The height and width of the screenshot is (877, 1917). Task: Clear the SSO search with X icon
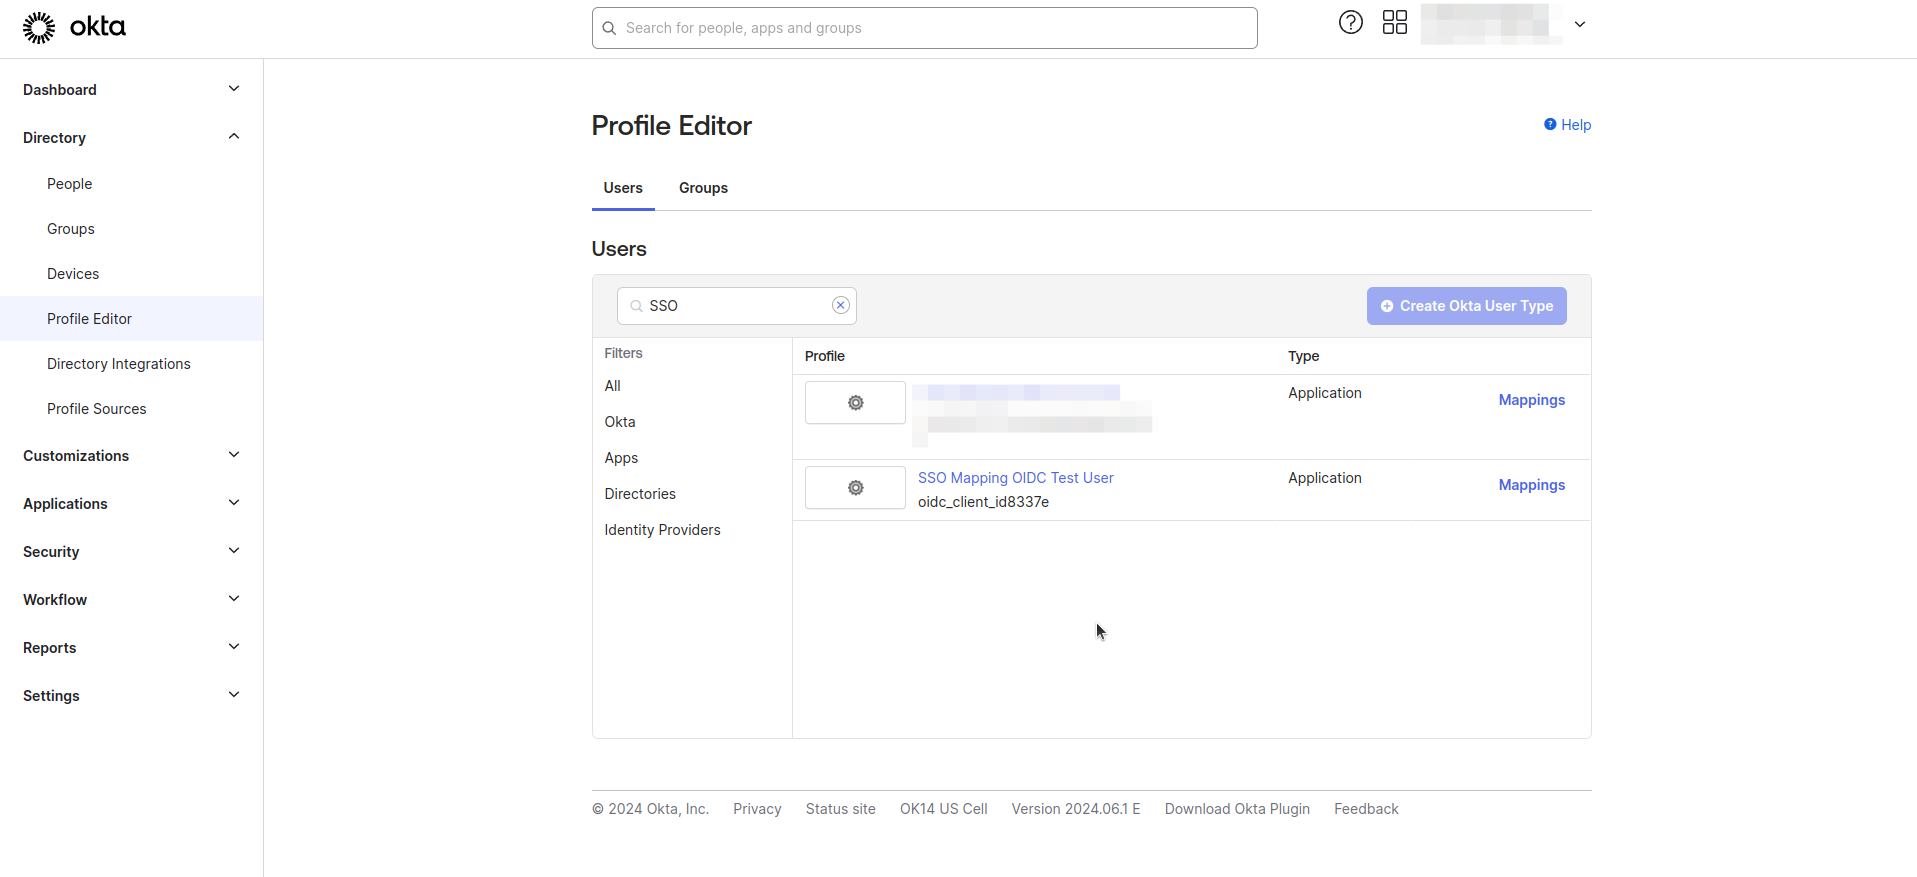click(x=840, y=305)
